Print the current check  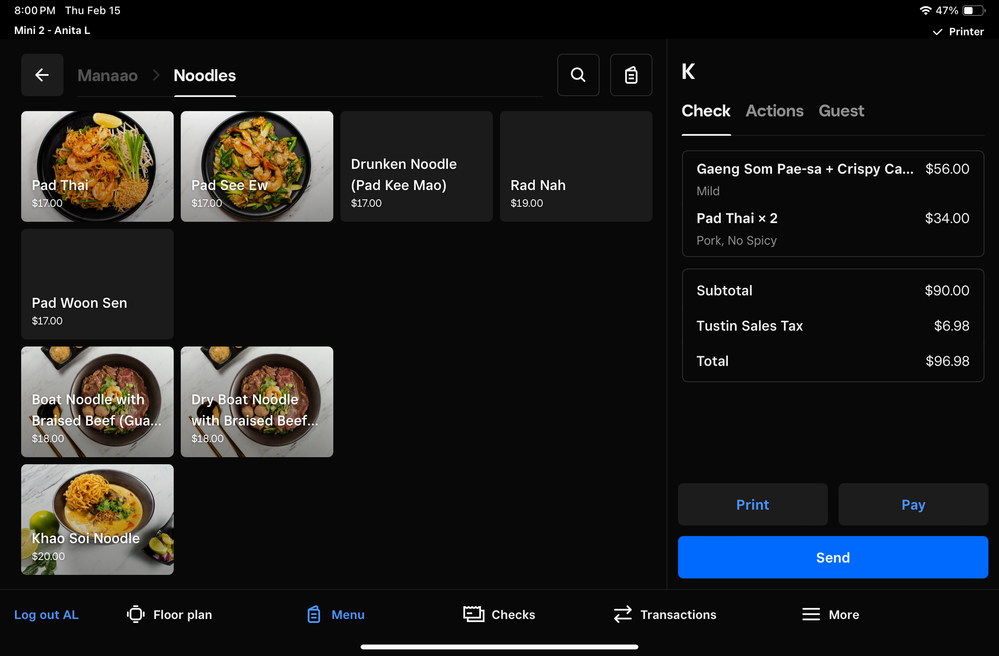coord(752,505)
